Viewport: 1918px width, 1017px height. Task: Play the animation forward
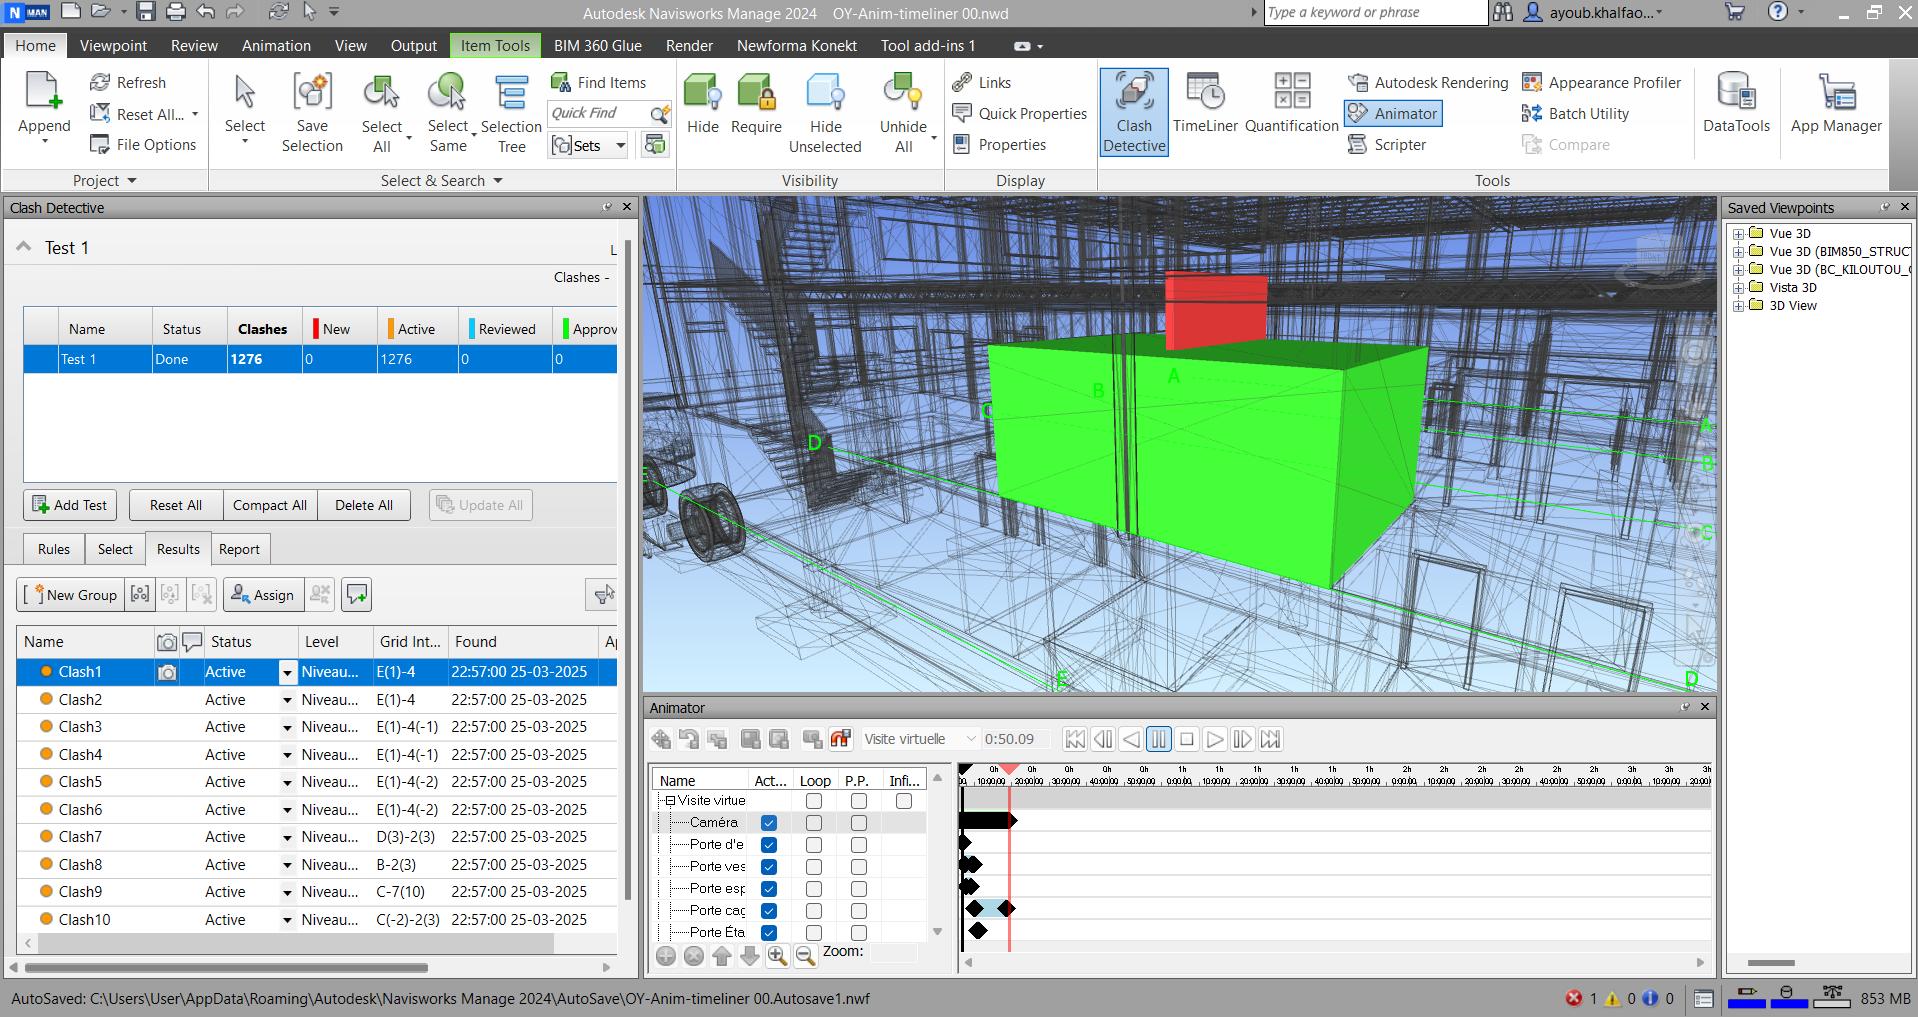click(1214, 739)
